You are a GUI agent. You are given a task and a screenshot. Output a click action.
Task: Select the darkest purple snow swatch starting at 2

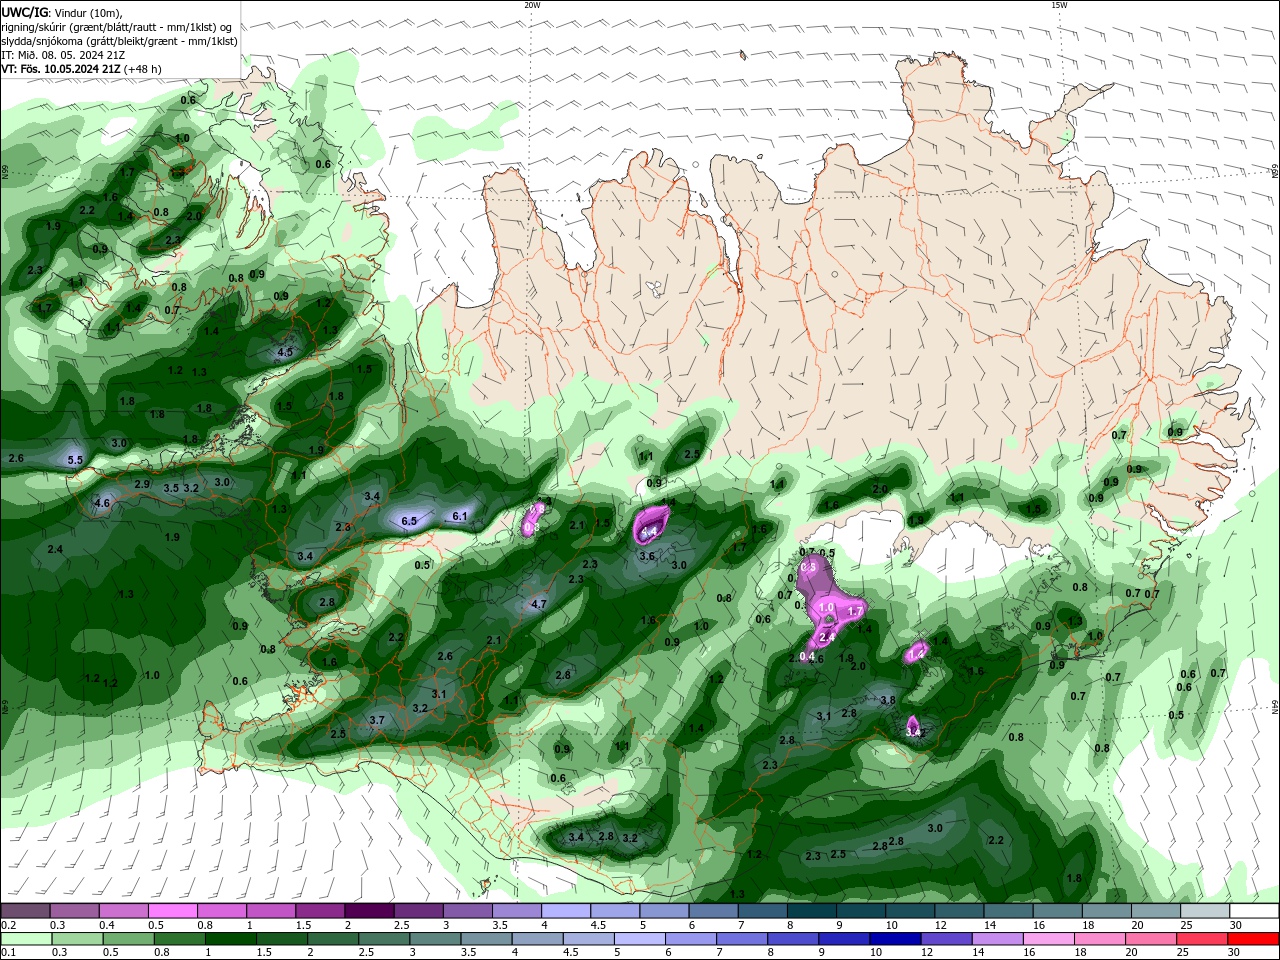[368, 911]
